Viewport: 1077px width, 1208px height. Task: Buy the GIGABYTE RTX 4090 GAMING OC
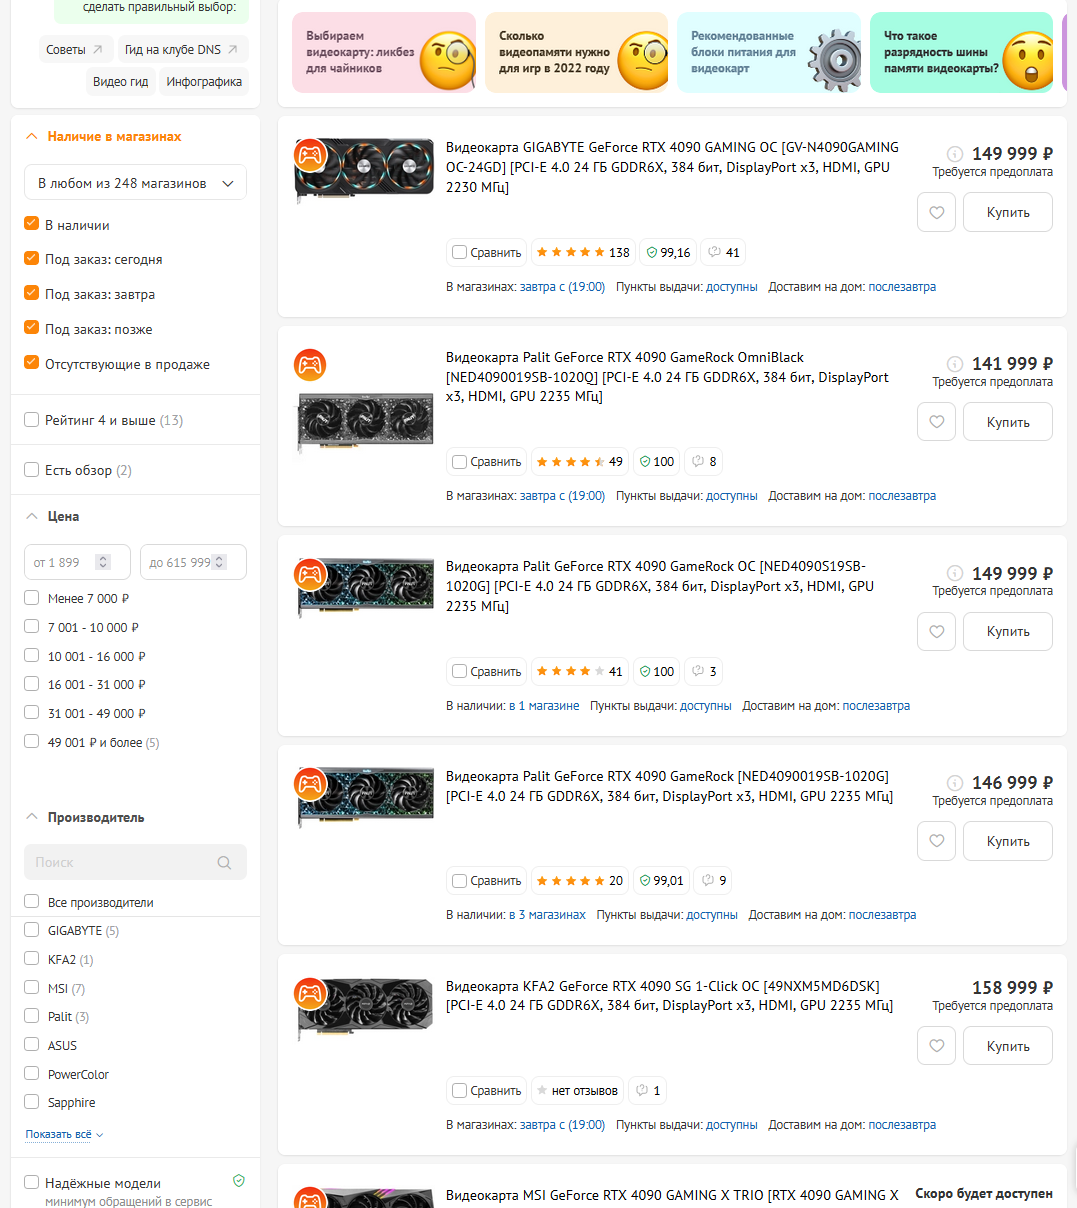[1008, 212]
